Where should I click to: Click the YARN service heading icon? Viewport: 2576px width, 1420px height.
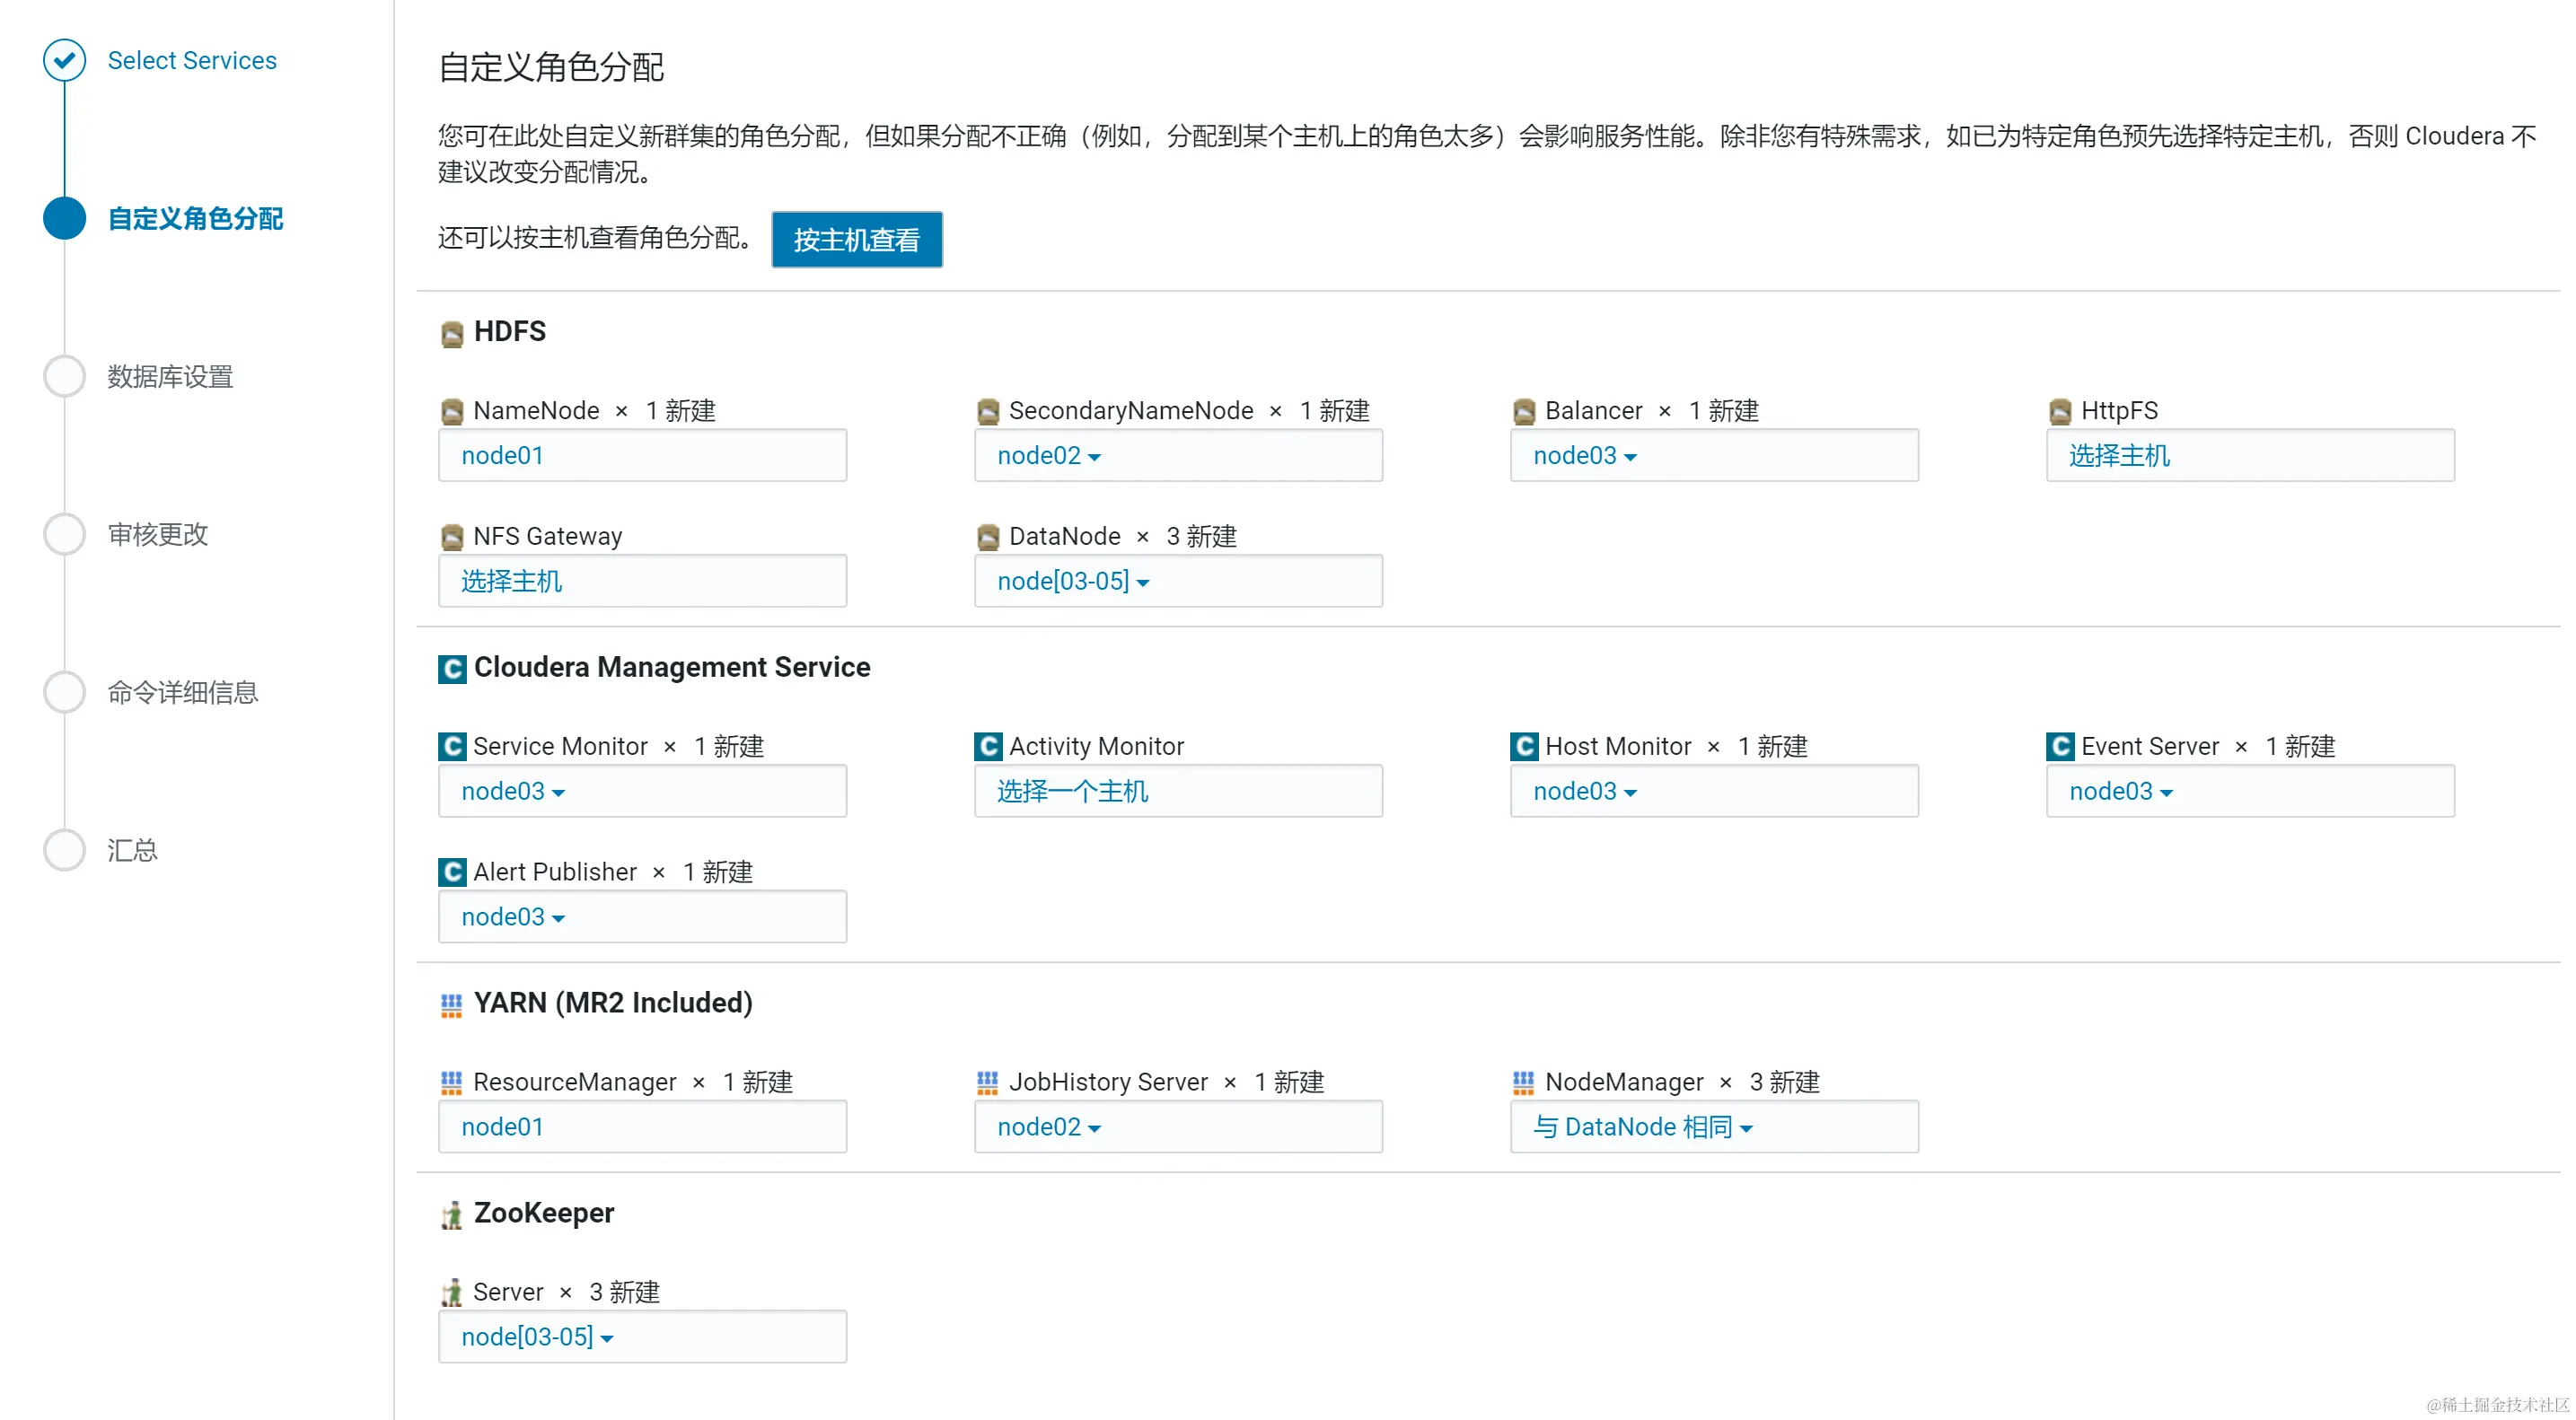coord(452,1005)
